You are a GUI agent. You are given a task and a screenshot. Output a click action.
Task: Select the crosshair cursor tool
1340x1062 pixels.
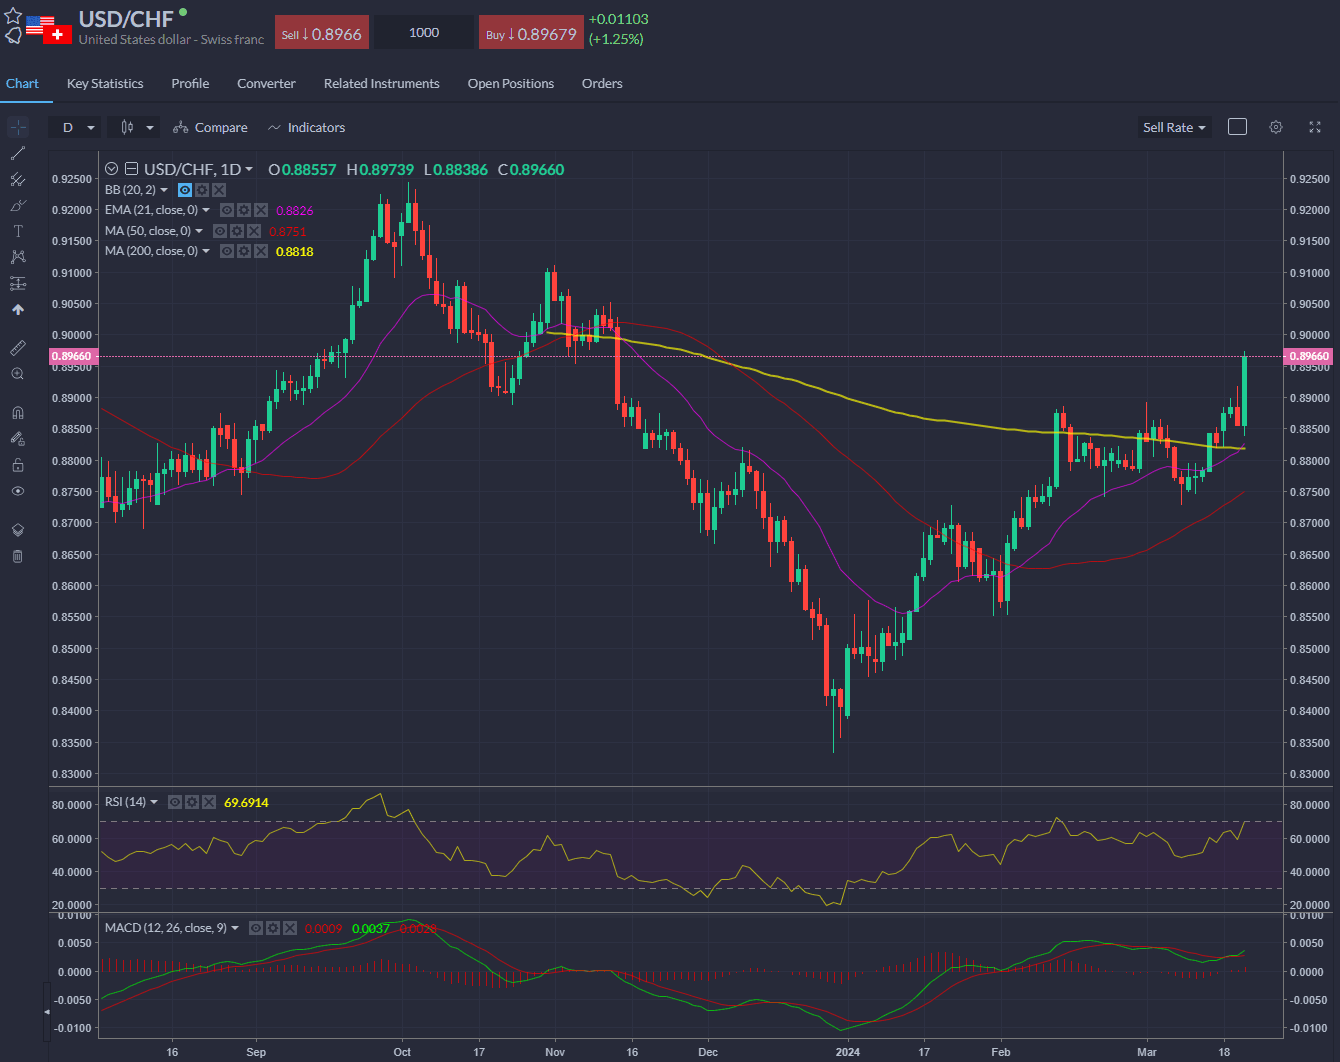coord(18,127)
